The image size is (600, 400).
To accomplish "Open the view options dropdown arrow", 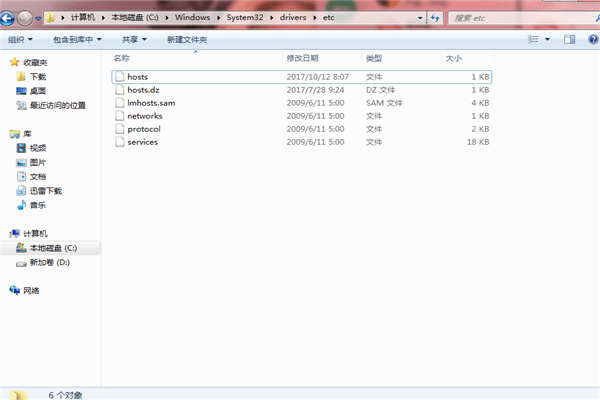I will tap(548, 39).
